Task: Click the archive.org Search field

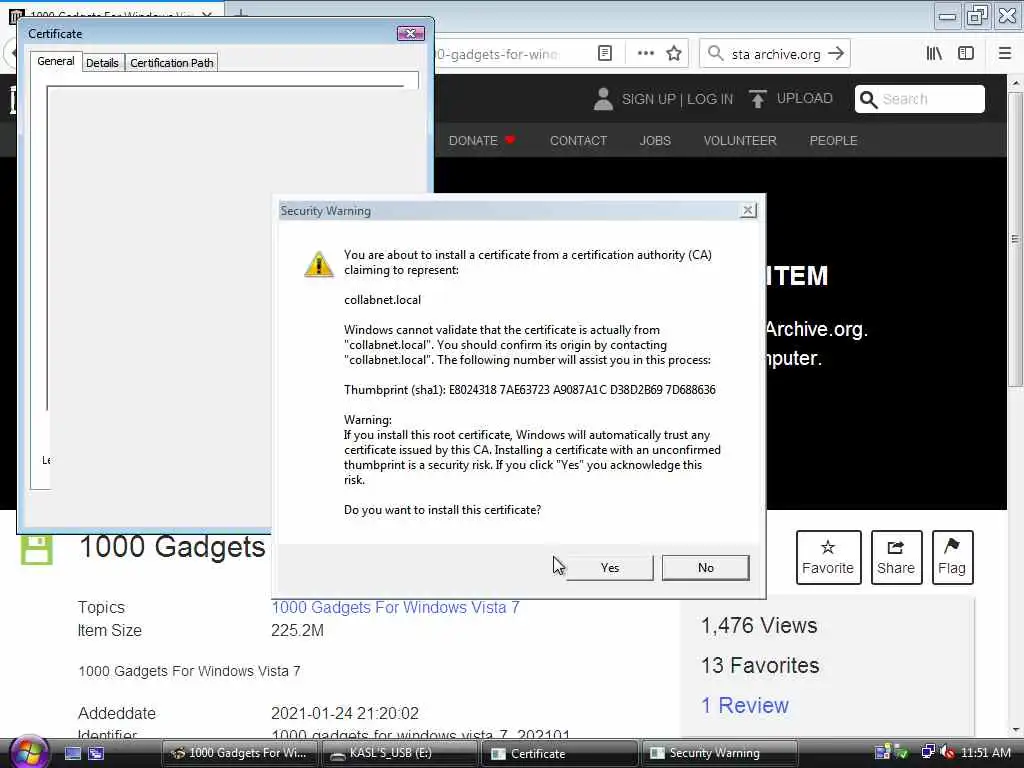Action: tap(920, 99)
